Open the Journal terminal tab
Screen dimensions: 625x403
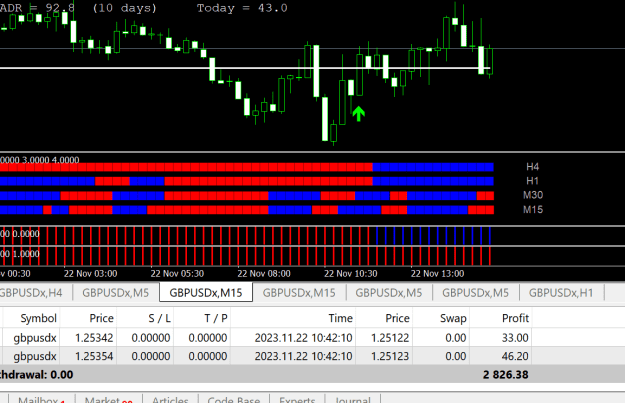tap(352, 399)
